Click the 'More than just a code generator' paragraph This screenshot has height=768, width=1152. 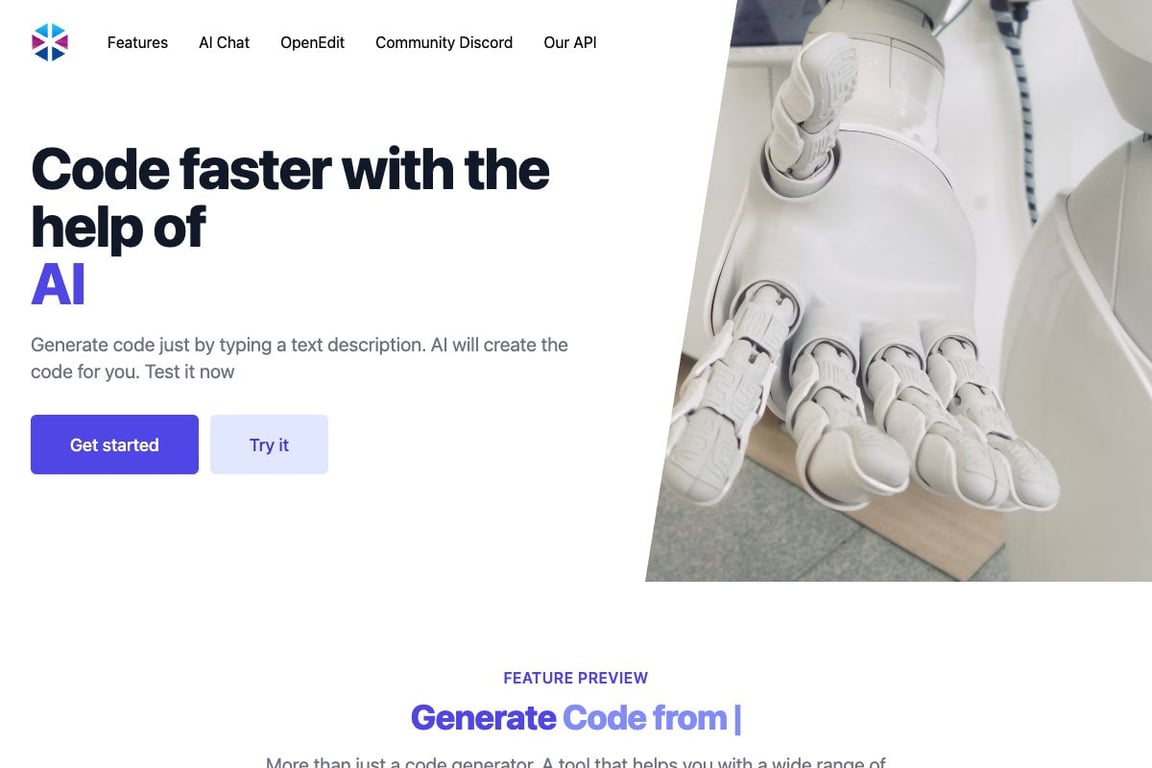pos(576,762)
